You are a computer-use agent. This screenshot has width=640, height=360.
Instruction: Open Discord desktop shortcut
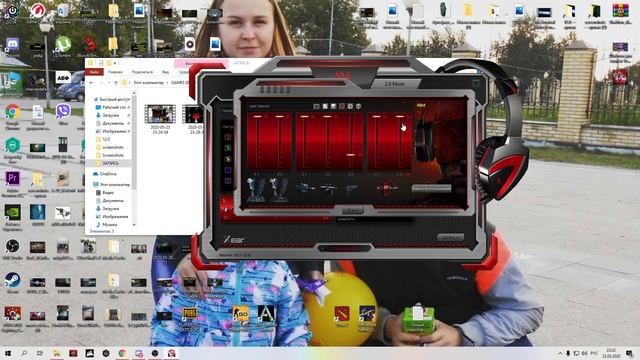(x=13, y=47)
